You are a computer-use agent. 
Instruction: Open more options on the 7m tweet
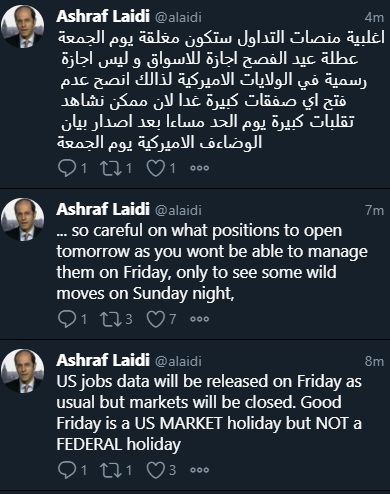coord(200,319)
